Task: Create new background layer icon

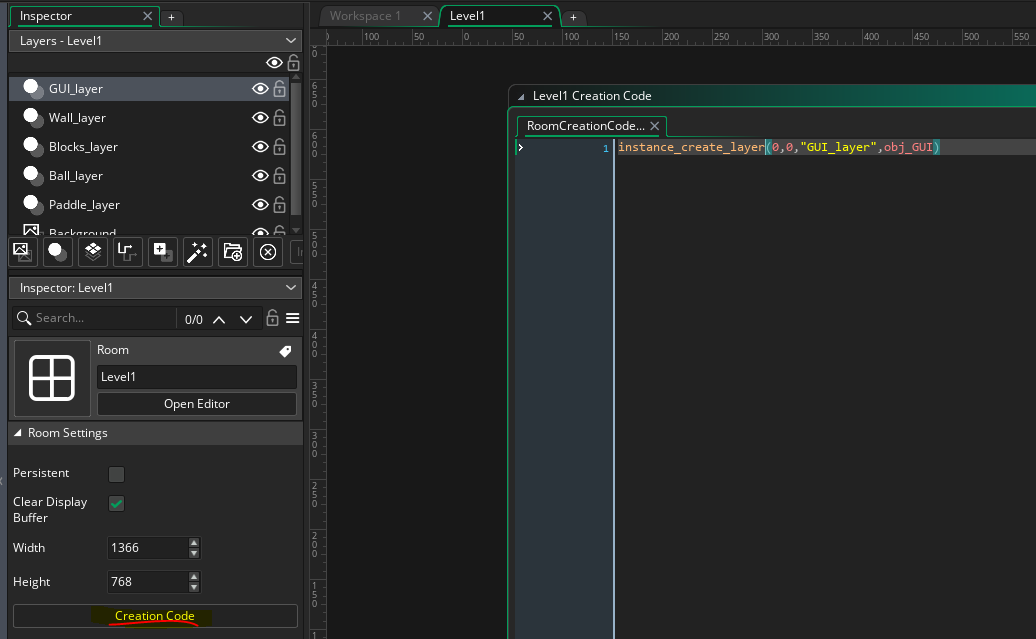Action: pyautogui.click(x=22, y=252)
